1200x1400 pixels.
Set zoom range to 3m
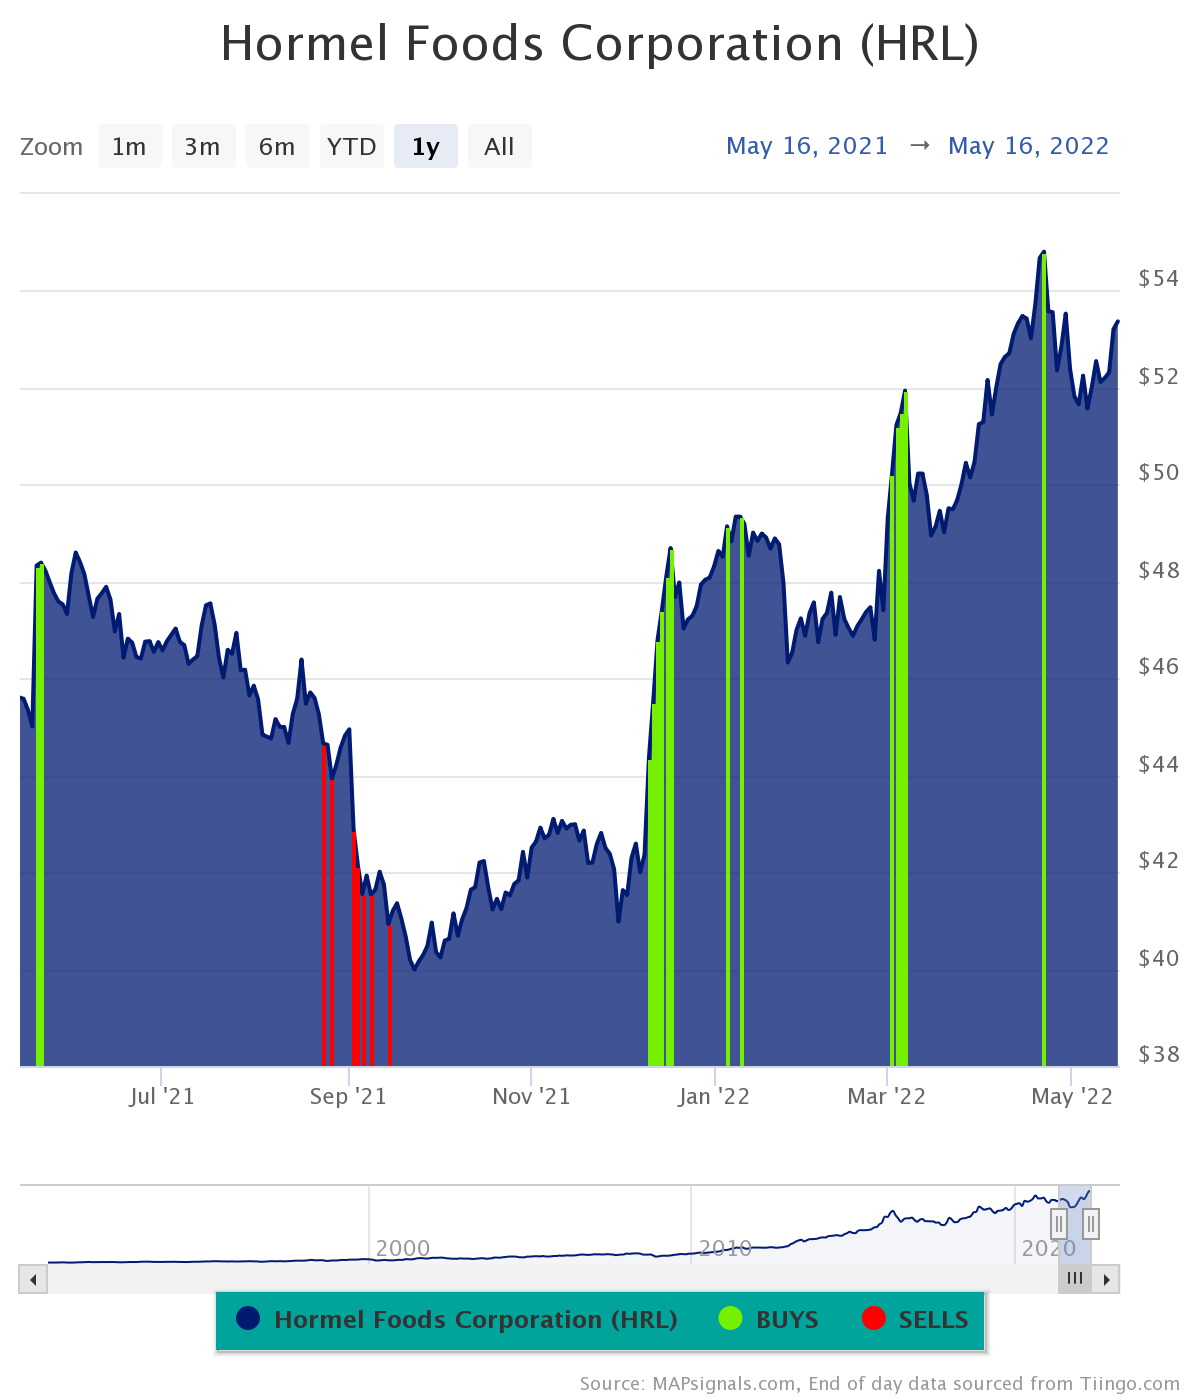tap(203, 147)
